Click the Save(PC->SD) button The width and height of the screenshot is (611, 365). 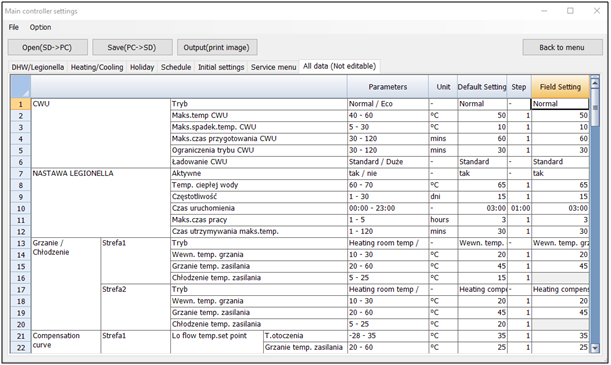132,48
